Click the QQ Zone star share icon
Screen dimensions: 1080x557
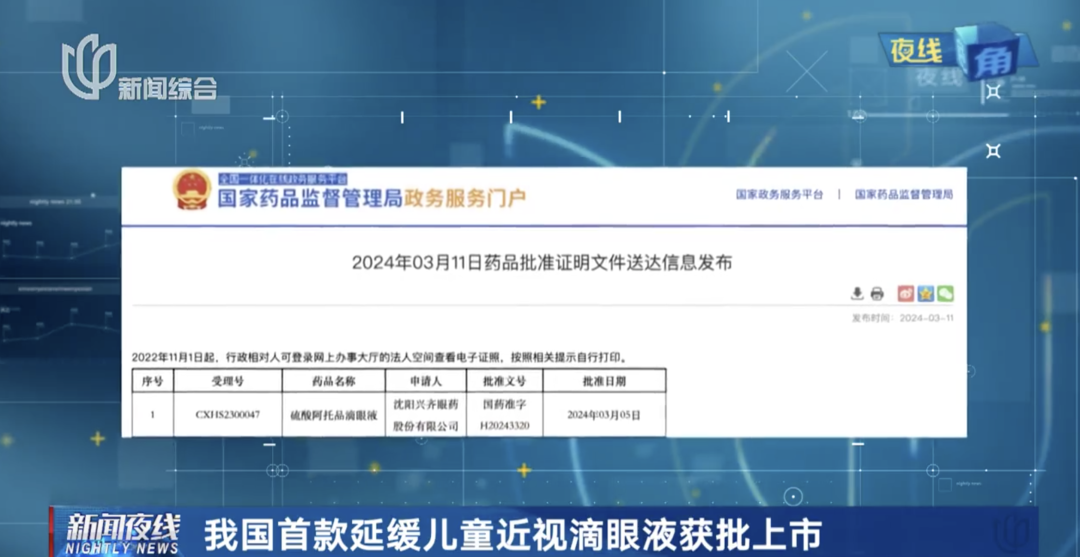(x=925, y=293)
